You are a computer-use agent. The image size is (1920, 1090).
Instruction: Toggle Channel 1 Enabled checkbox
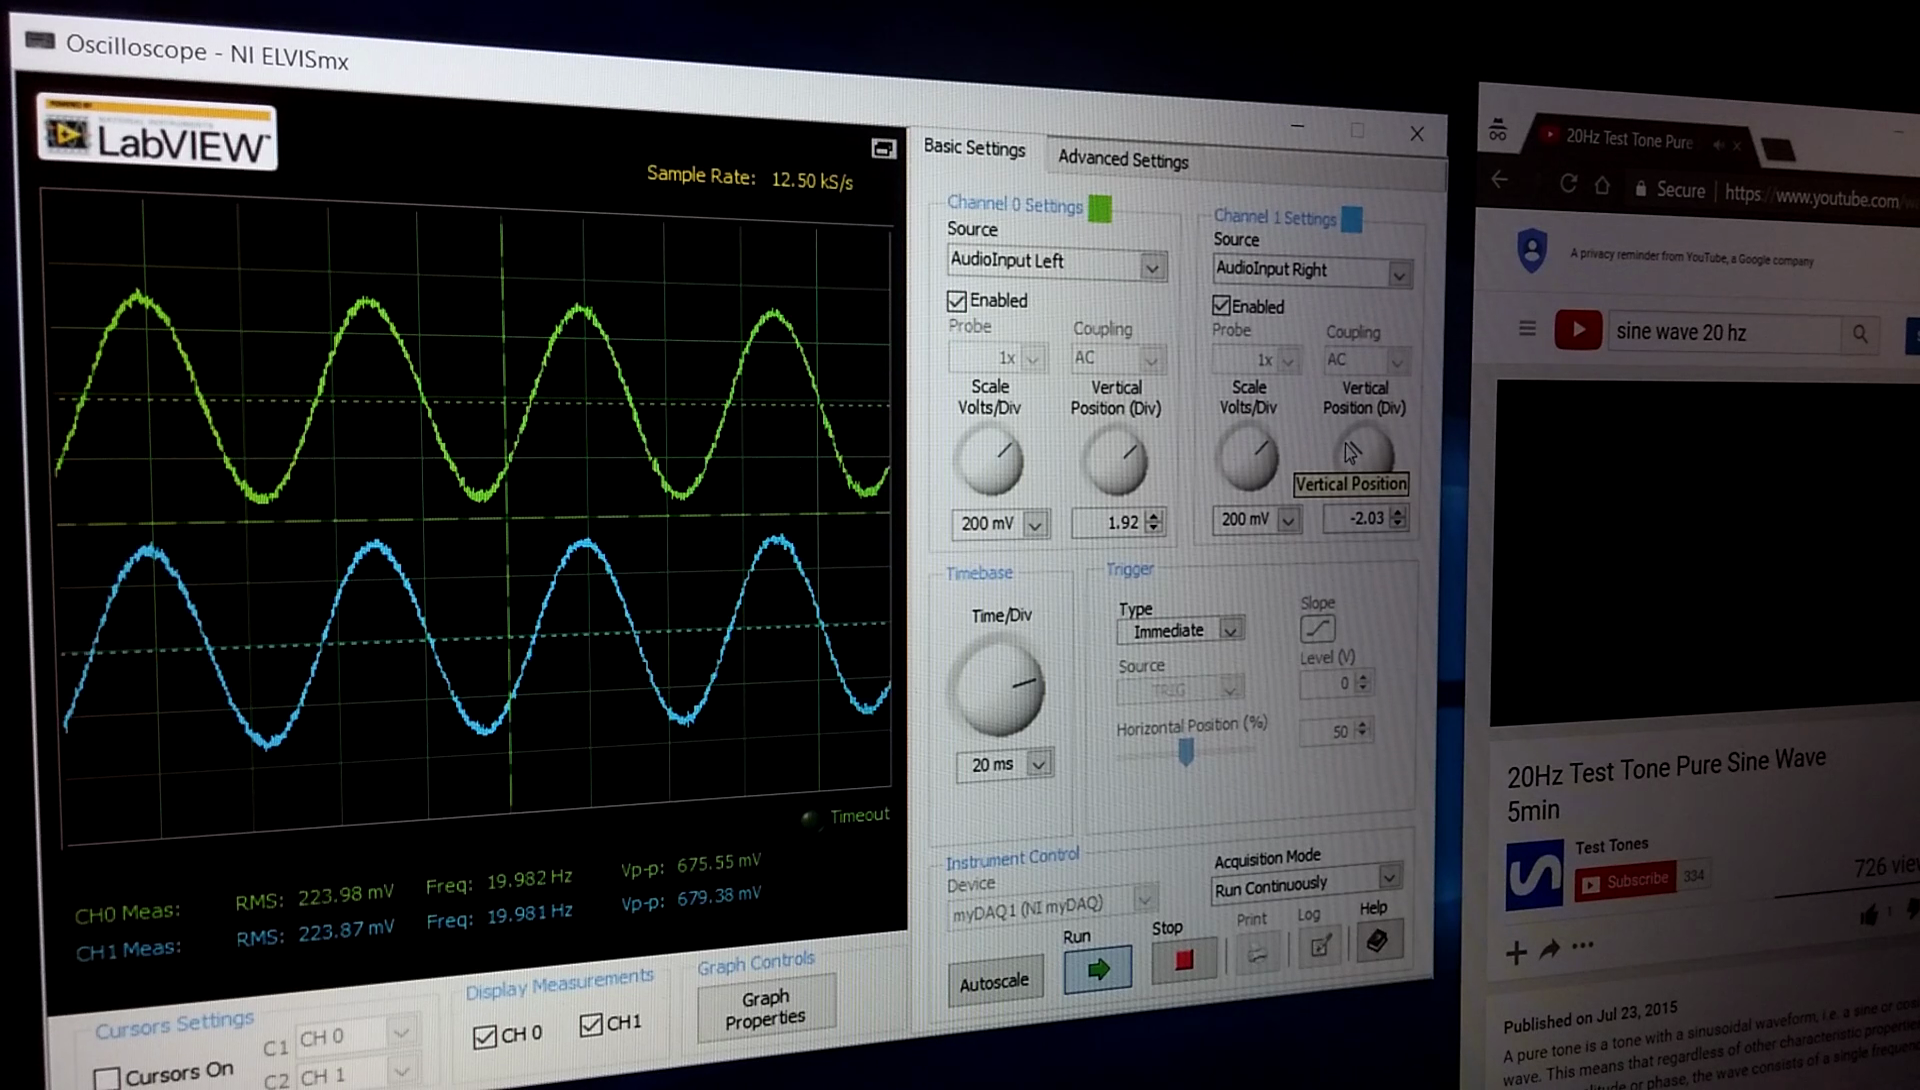[x=1221, y=306]
